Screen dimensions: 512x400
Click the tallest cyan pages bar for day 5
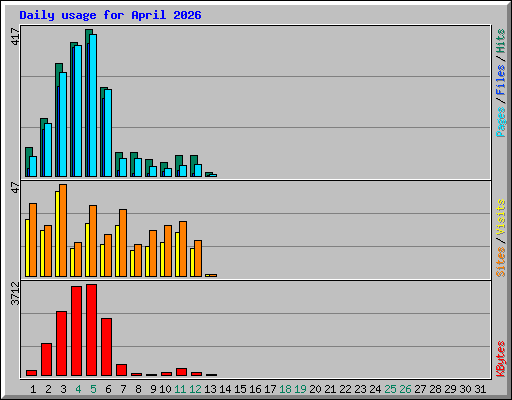pyautogui.click(x=93, y=105)
